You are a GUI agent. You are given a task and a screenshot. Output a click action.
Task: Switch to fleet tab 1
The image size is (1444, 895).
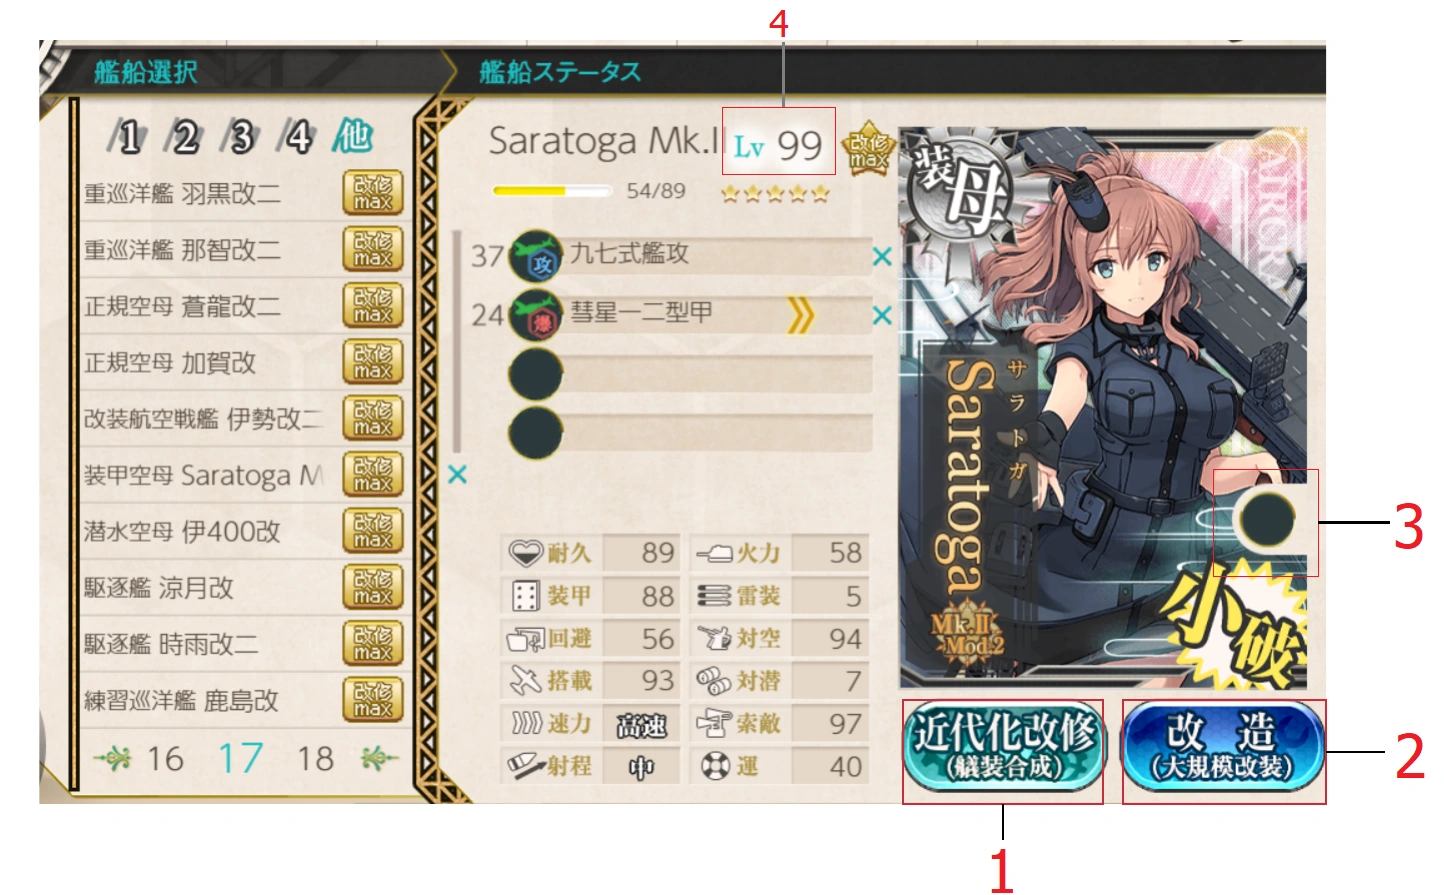click(127, 137)
